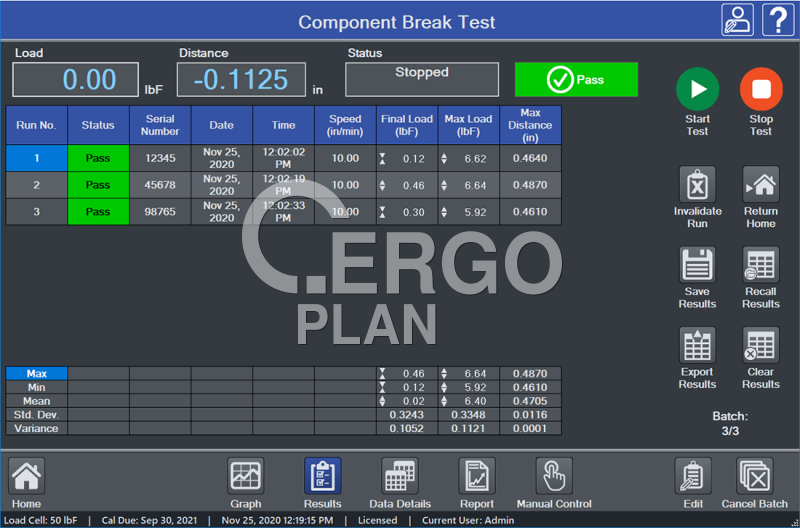Select the Variance statistics row label
The width and height of the screenshot is (800, 528).
[36, 429]
